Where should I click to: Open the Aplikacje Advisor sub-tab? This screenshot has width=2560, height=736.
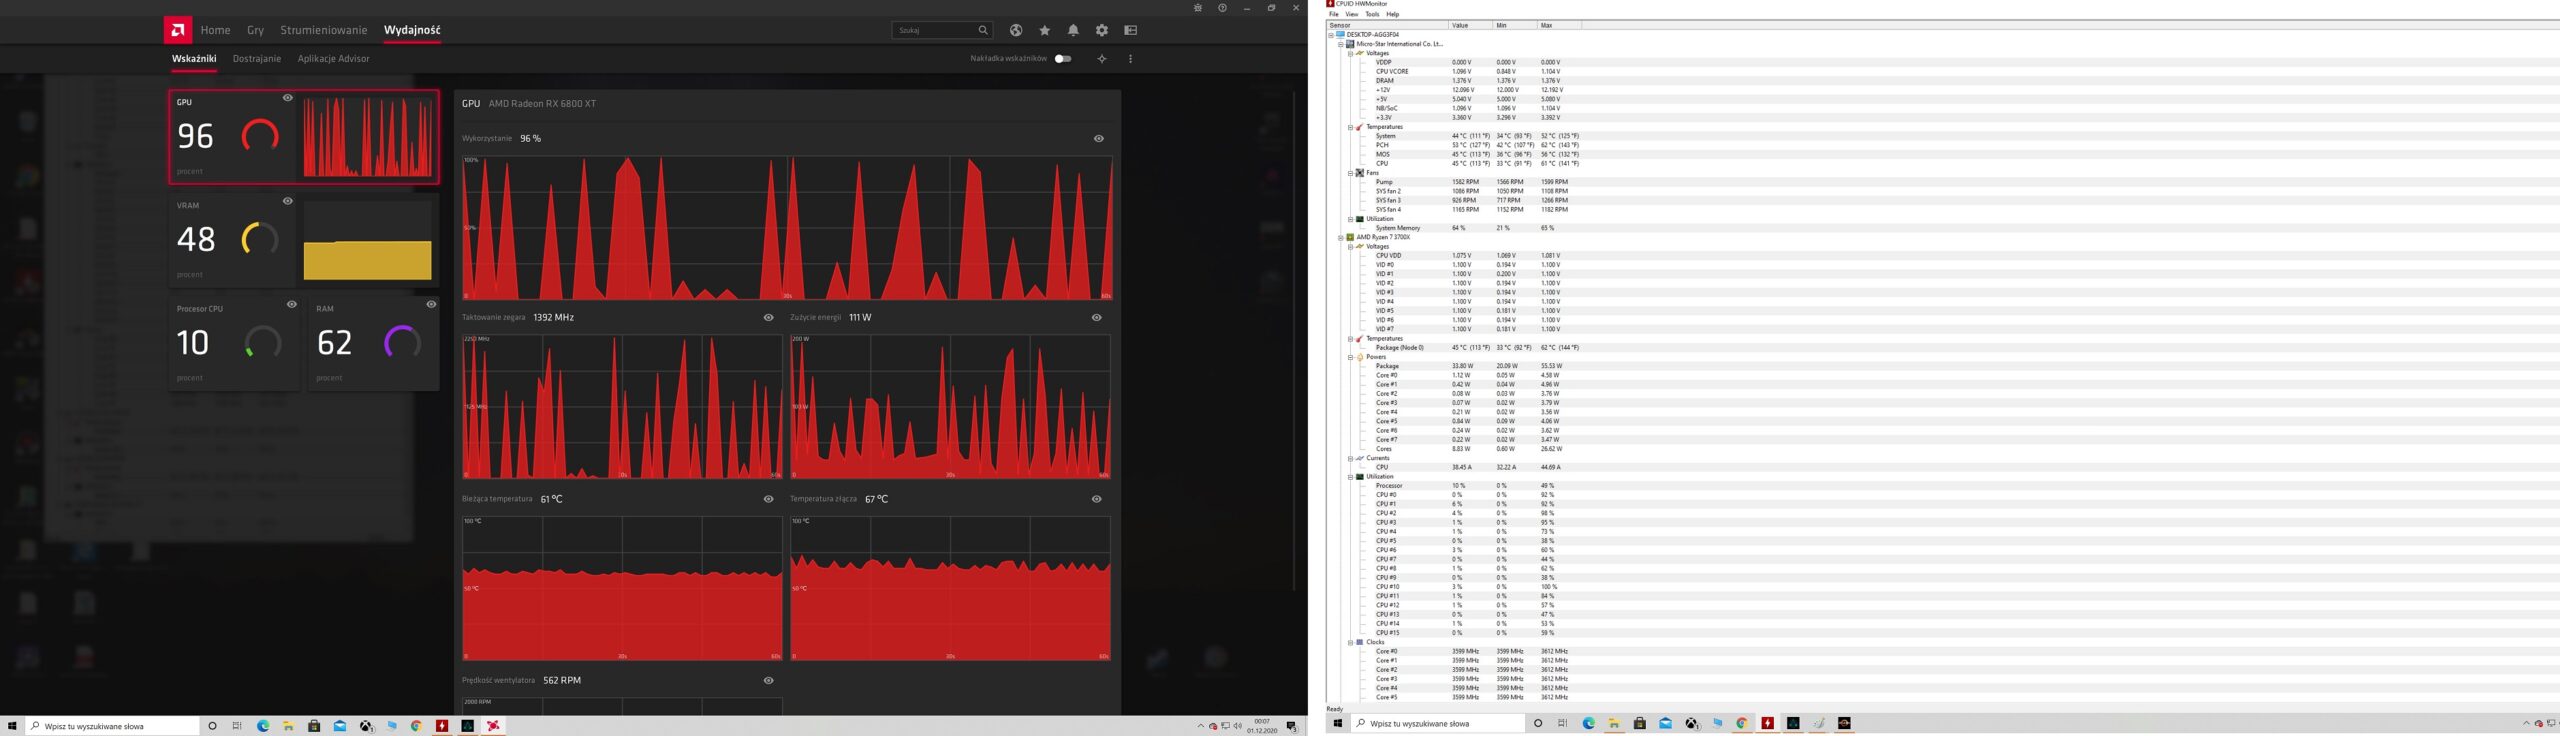pyautogui.click(x=333, y=59)
